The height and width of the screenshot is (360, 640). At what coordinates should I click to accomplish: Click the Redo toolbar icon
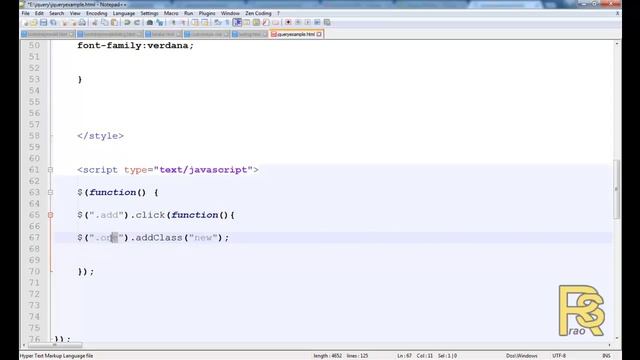click(x=137, y=22)
